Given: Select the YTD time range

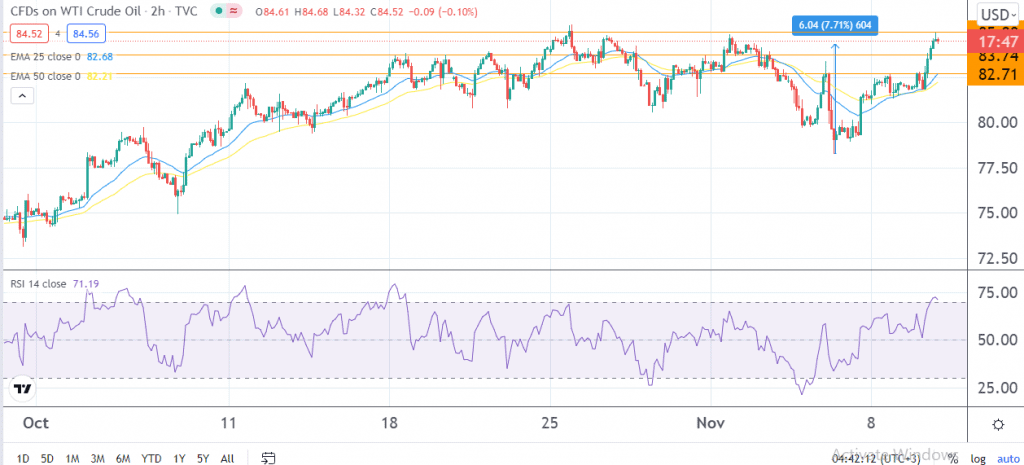Looking at the screenshot, I should (152, 458).
